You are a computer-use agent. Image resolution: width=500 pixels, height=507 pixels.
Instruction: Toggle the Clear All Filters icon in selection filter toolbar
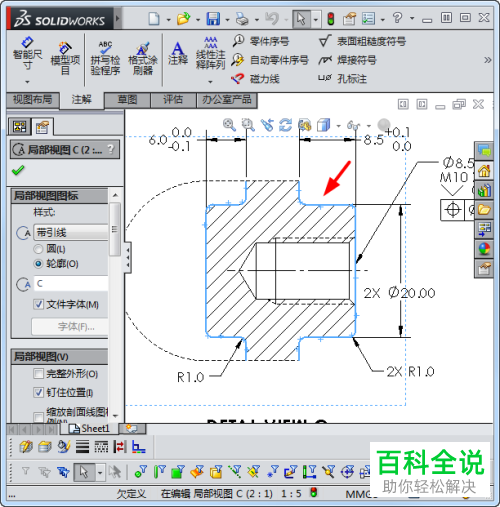44,472
